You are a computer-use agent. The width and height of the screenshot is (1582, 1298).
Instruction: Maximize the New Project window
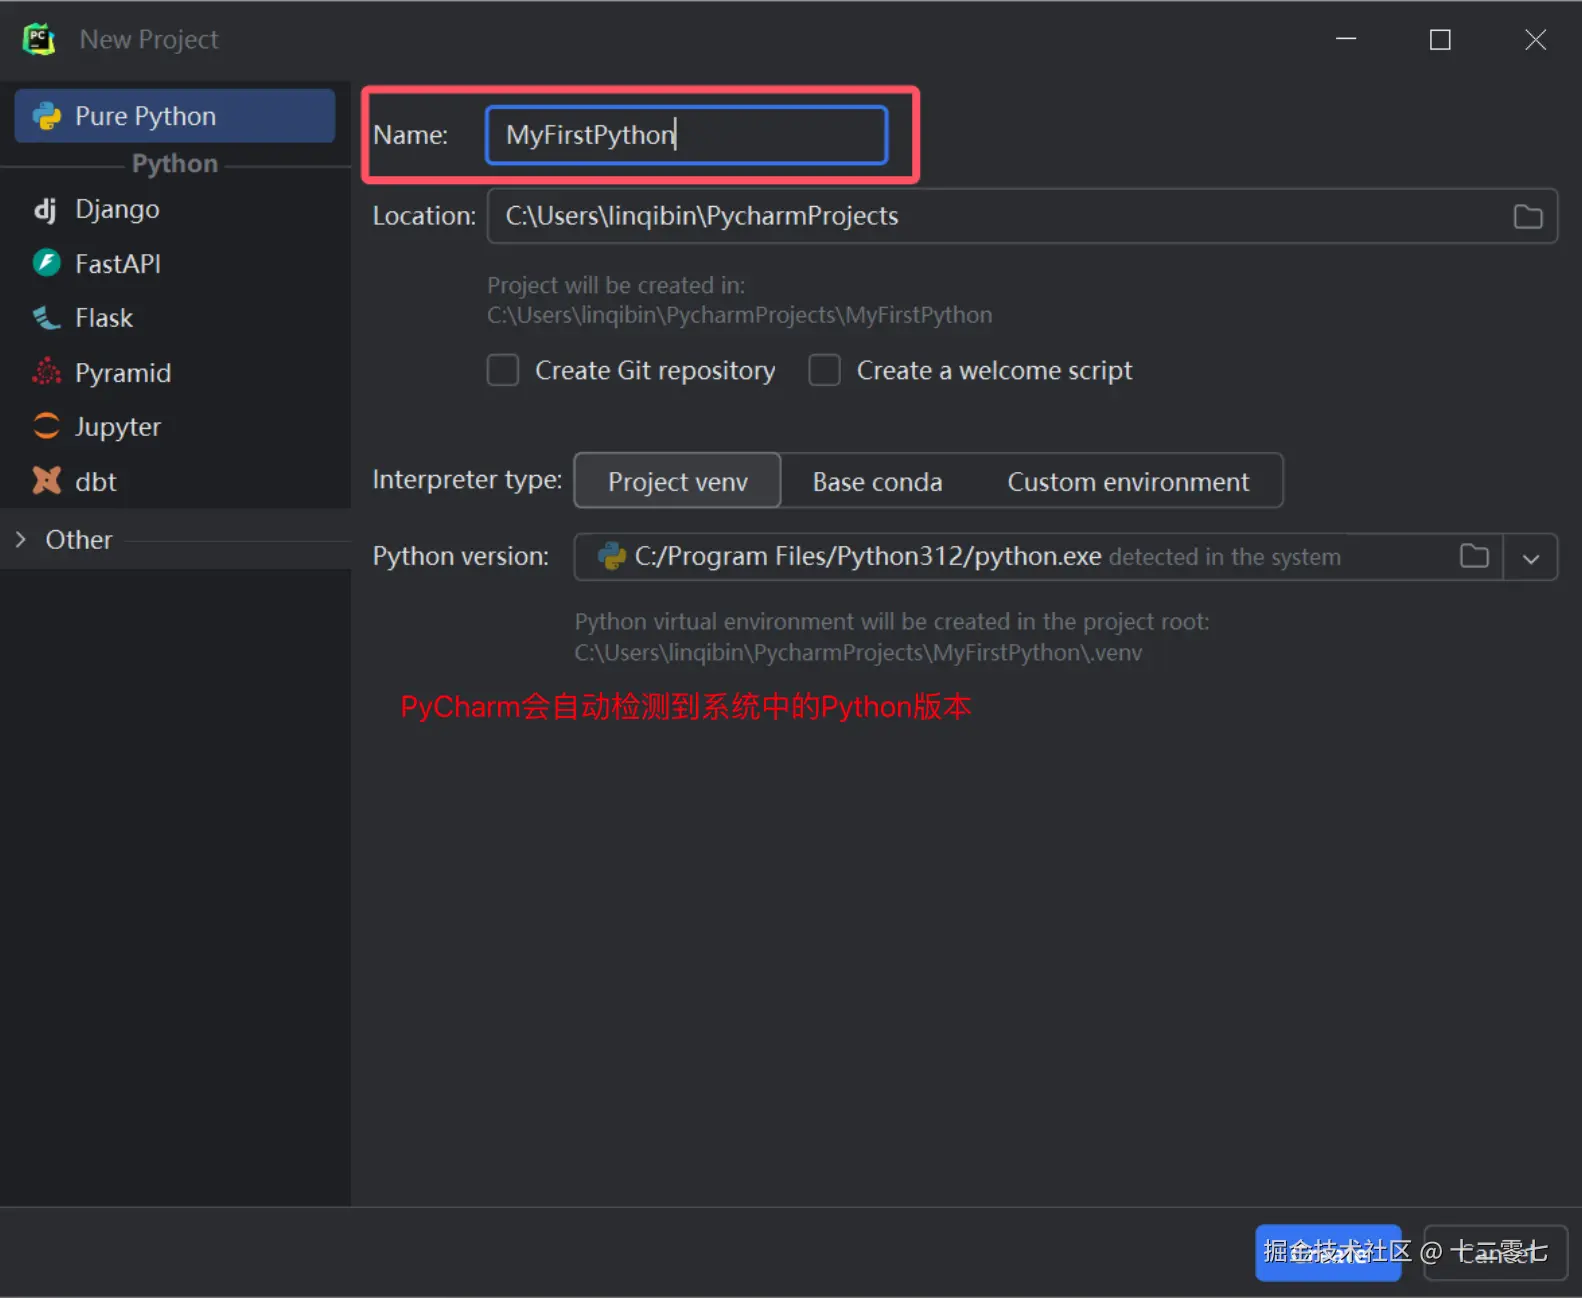(1440, 39)
